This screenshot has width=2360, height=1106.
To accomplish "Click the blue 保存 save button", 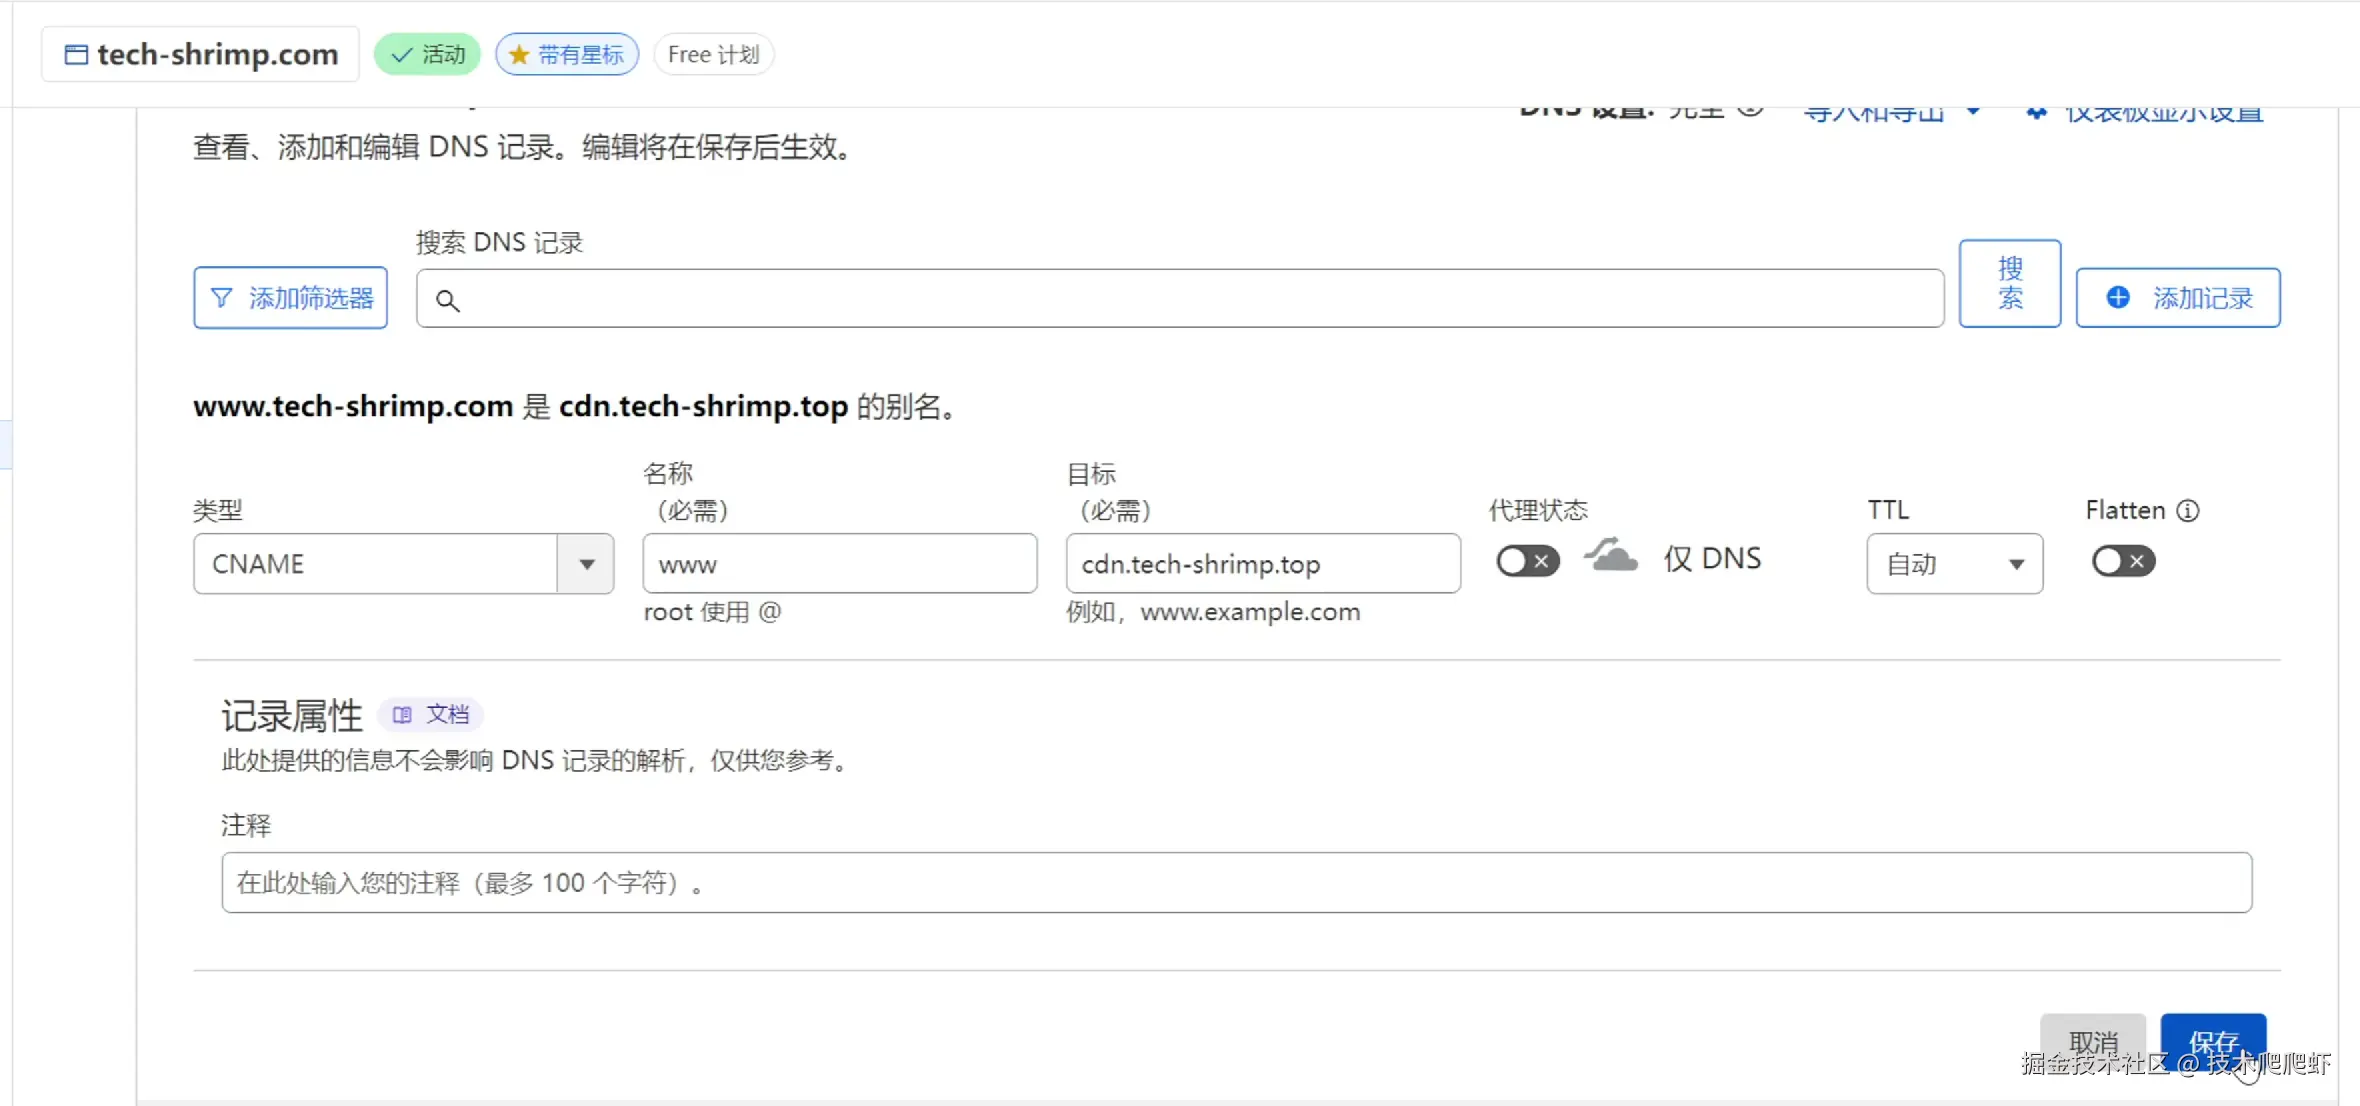I will pos(2212,1040).
